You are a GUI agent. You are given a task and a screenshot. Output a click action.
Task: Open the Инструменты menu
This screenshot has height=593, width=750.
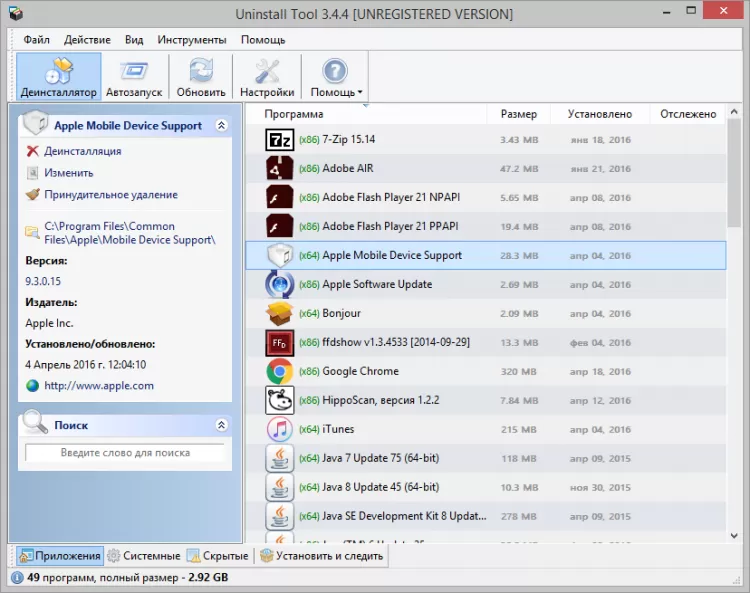click(190, 40)
